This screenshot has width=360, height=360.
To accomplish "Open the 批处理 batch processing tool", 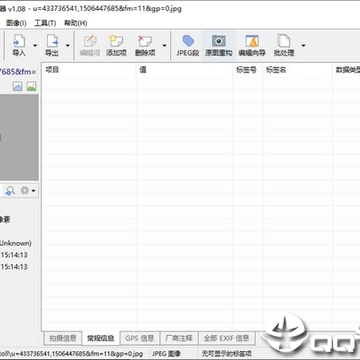I will coord(284,45).
